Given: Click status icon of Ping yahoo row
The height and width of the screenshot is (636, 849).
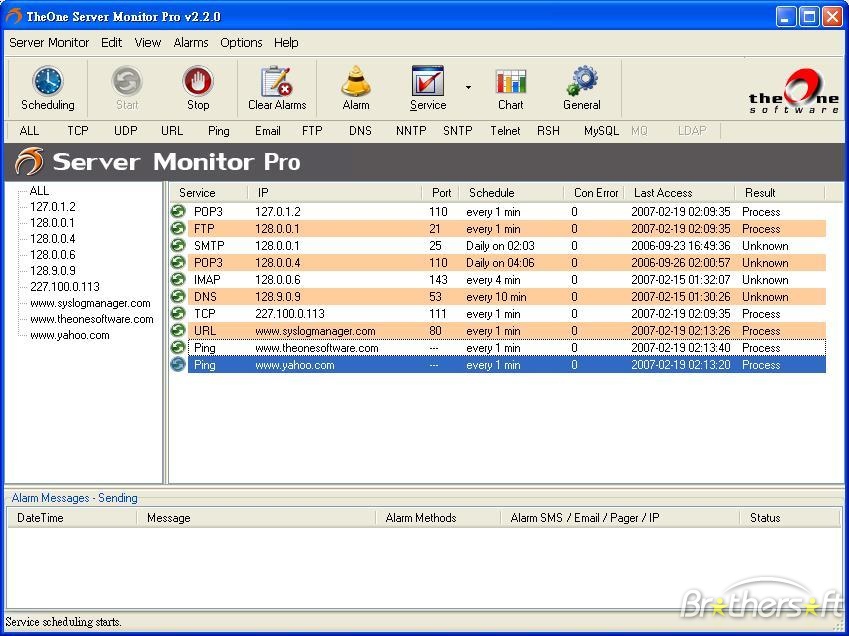Looking at the screenshot, I should 178,365.
